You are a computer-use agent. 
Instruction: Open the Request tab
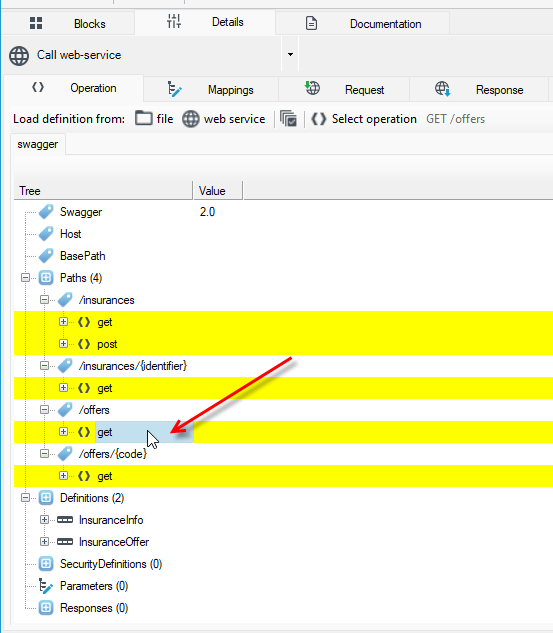(344, 90)
